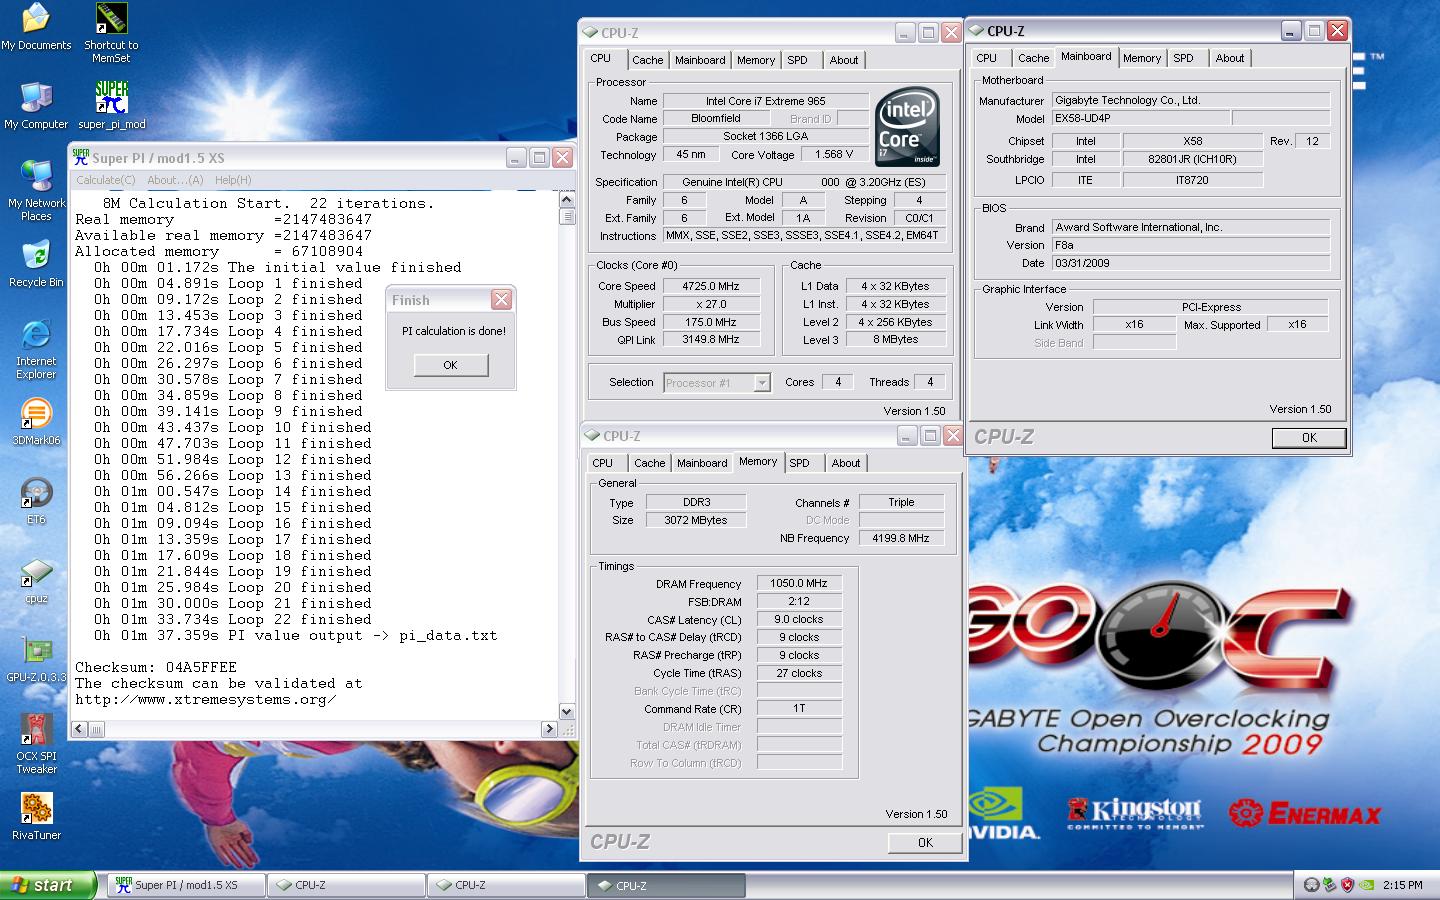The height and width of the screenshot is (900, 1440).
Task: Click Checksum: 04A5FFEE line
Action: [x=156, y=667]
